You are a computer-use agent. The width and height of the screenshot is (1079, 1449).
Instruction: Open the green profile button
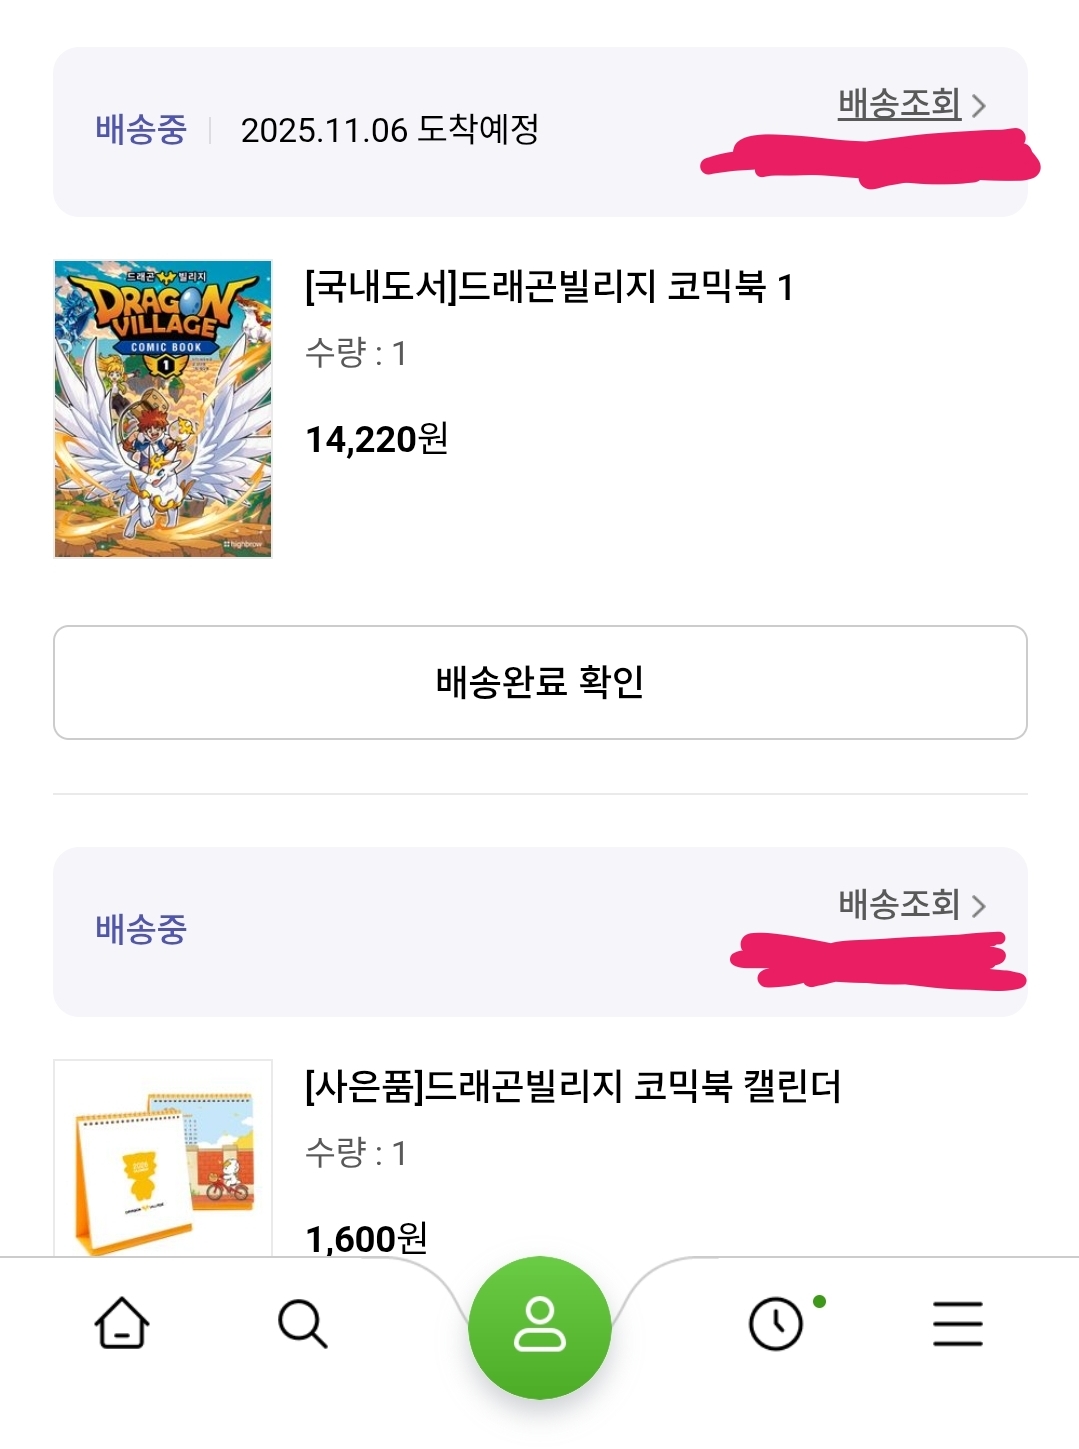540,1326
